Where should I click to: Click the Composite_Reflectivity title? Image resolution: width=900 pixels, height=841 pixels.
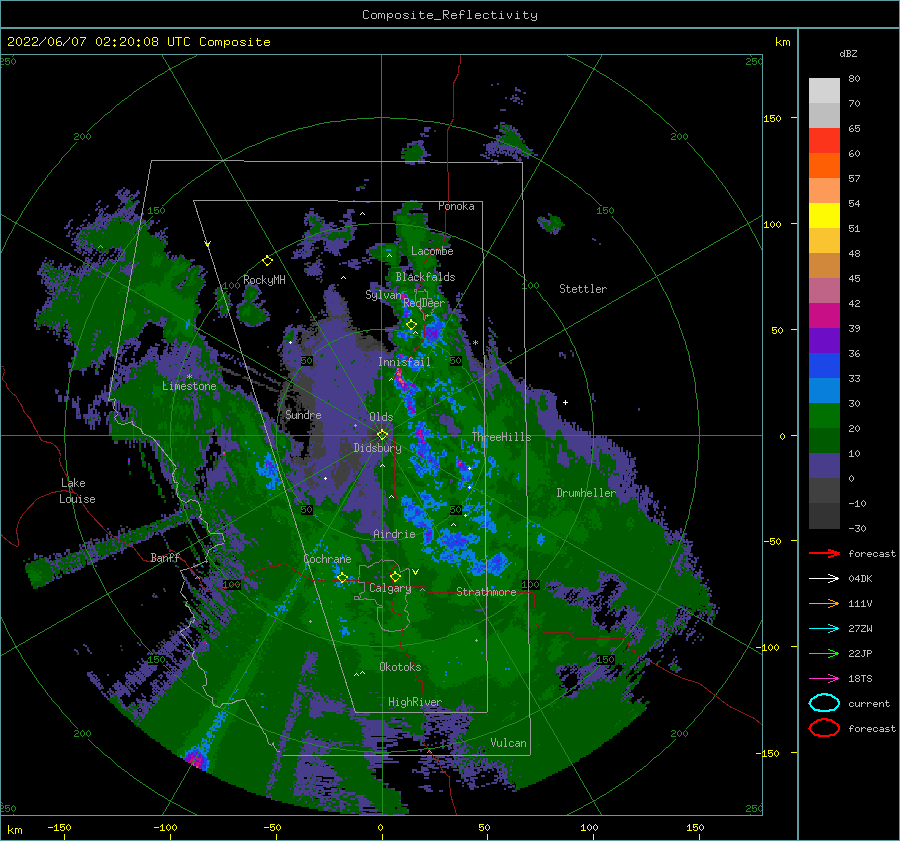[x=449, y=15]
